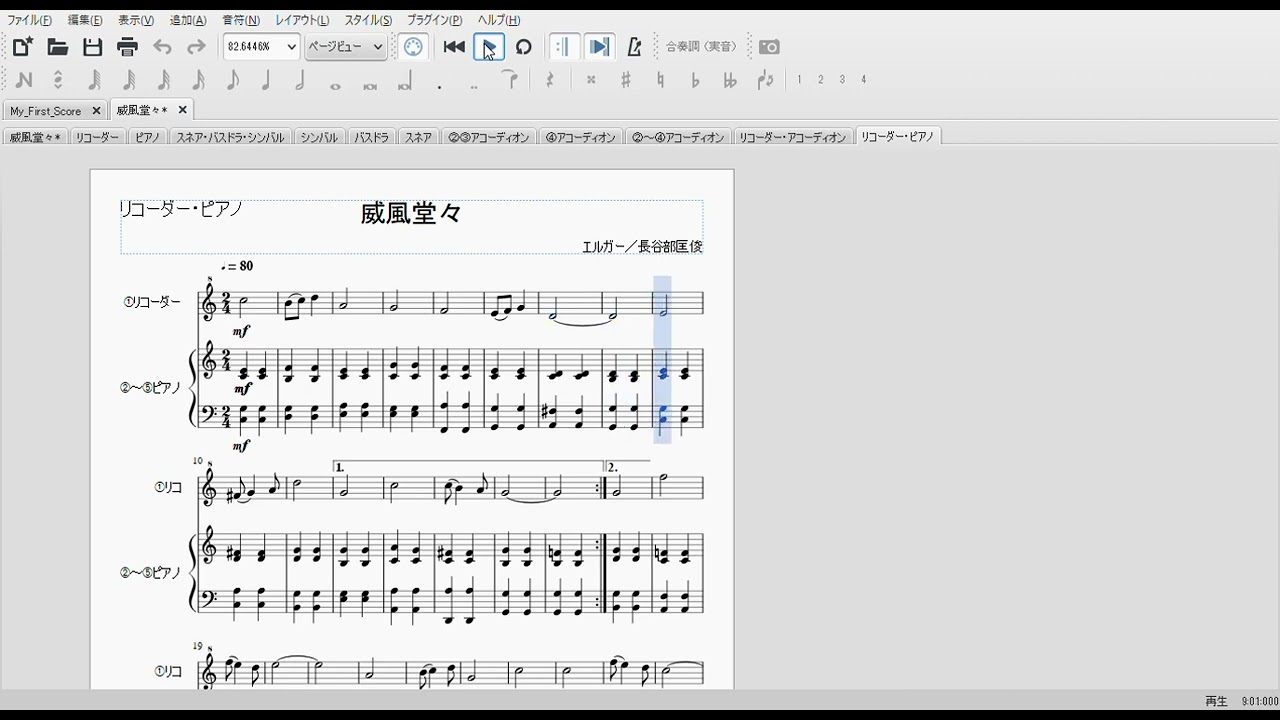Add a tie to note

pyautogui.click(x=510, y=80)
